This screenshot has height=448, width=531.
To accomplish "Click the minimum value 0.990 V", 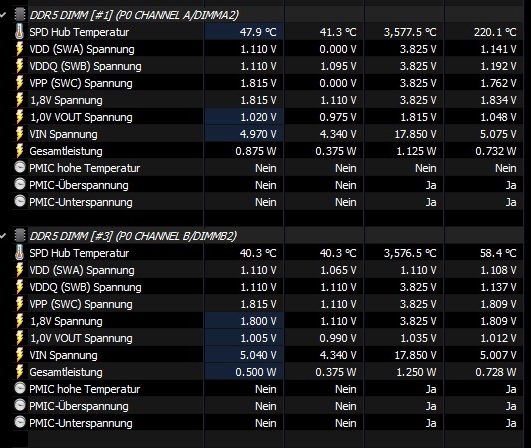I will [338, 338].
